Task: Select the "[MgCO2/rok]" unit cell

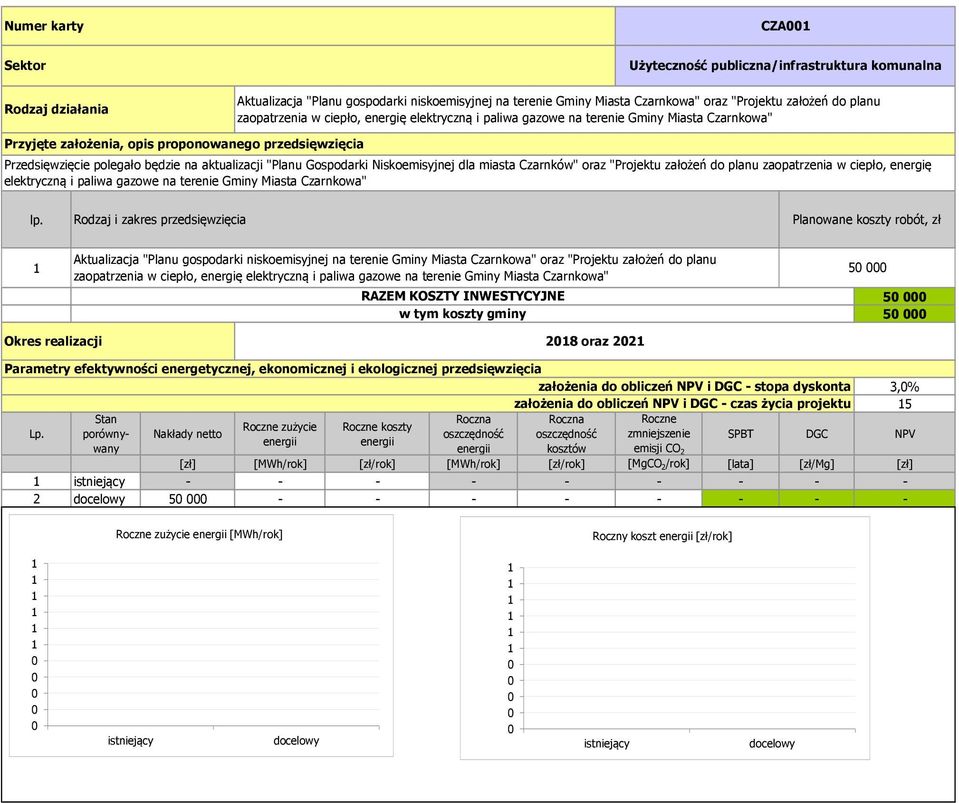Action: (659, 464)
